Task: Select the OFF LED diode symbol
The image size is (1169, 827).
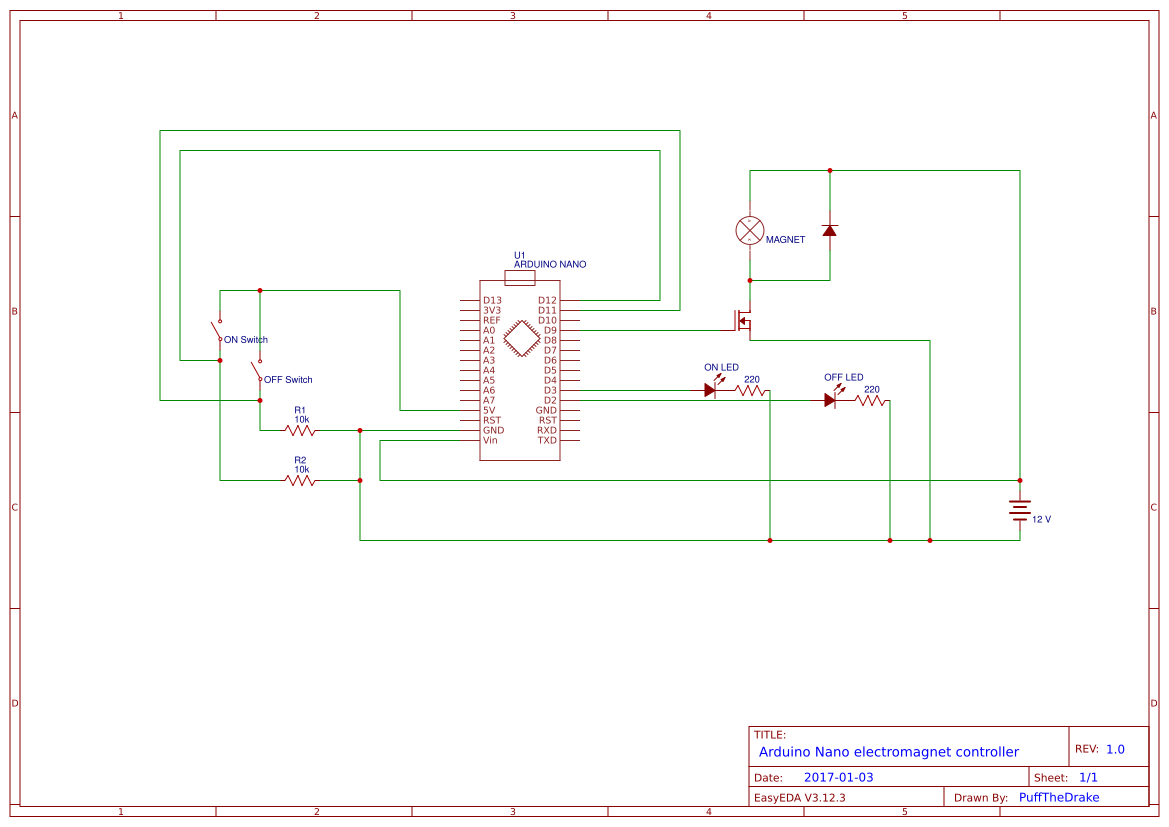Action: (x=831, y=398)
